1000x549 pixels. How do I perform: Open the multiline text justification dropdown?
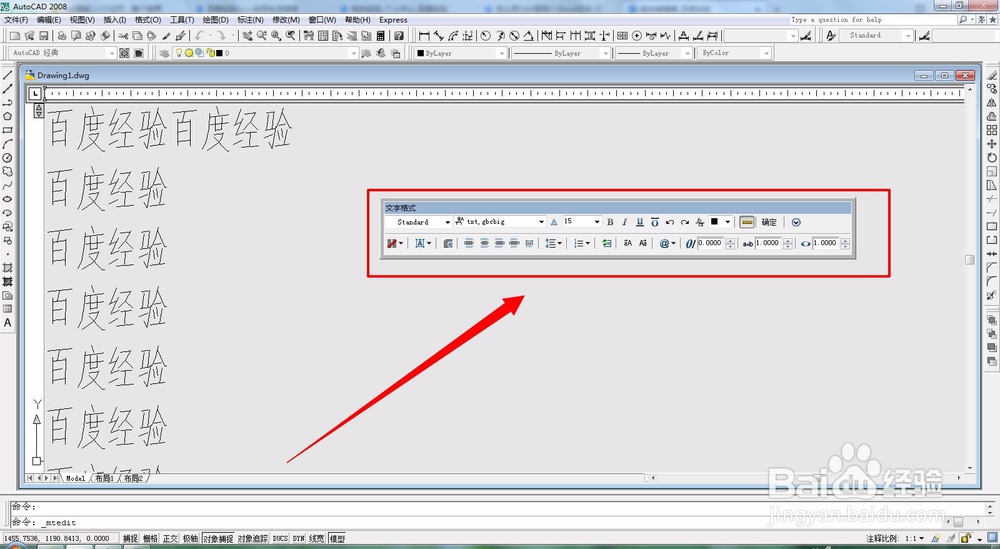[422, 243]
